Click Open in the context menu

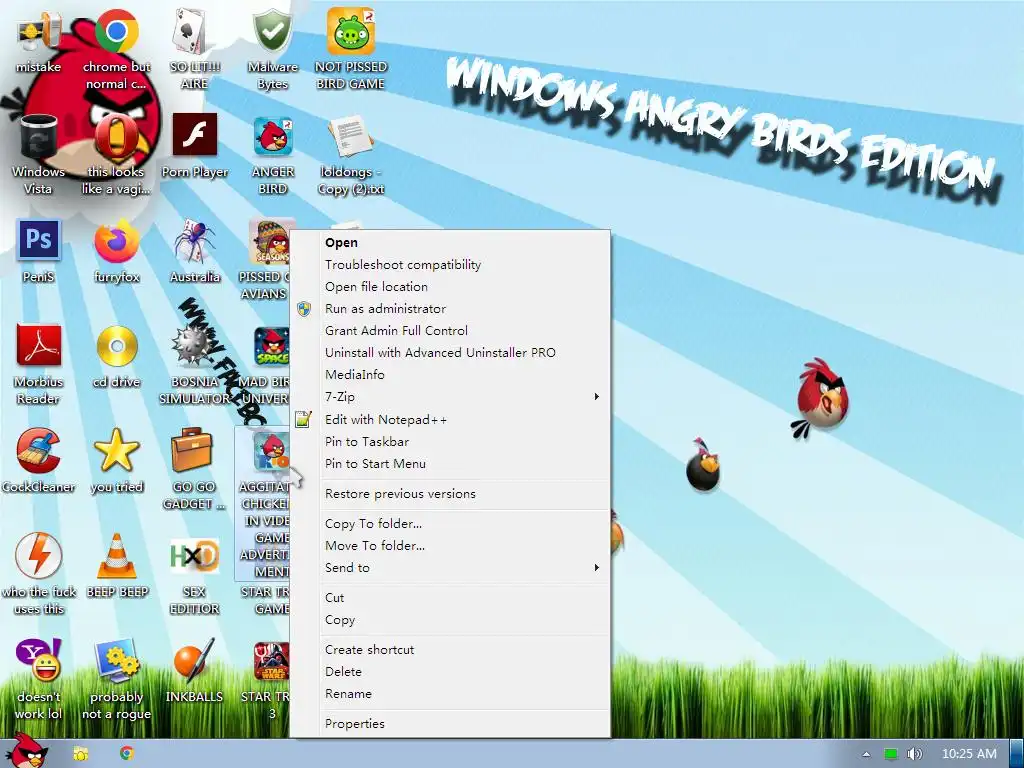pyautogui.click(x=450, y=242)
